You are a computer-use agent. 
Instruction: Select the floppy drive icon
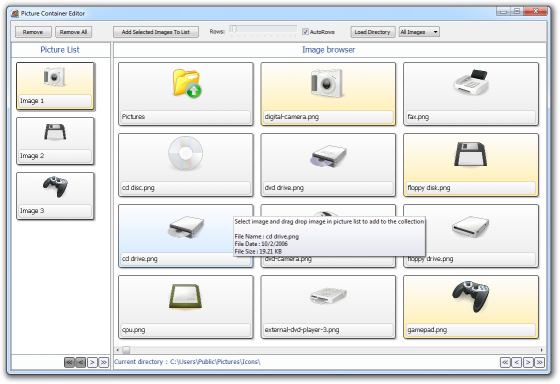[x=470, y=226]
